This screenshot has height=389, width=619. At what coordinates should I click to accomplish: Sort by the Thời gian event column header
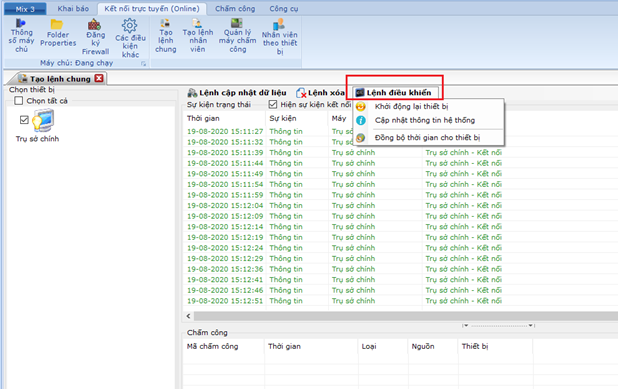tap(224, 118)
